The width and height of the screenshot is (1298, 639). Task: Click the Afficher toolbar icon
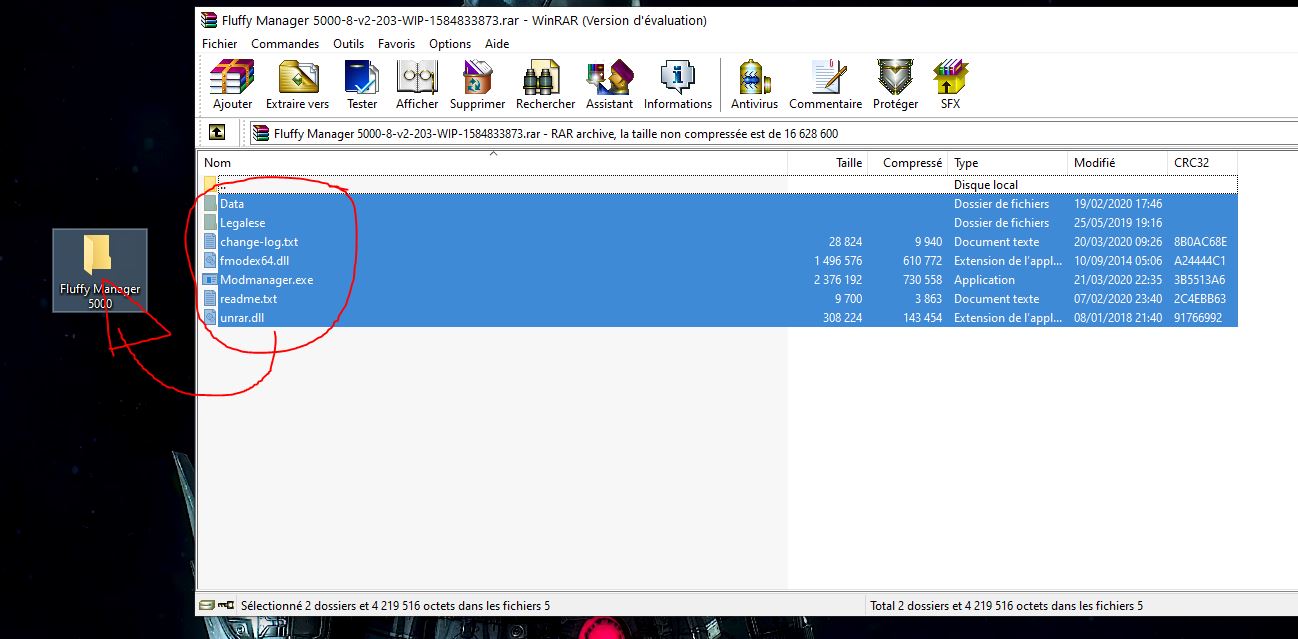(x=417, y=84)
